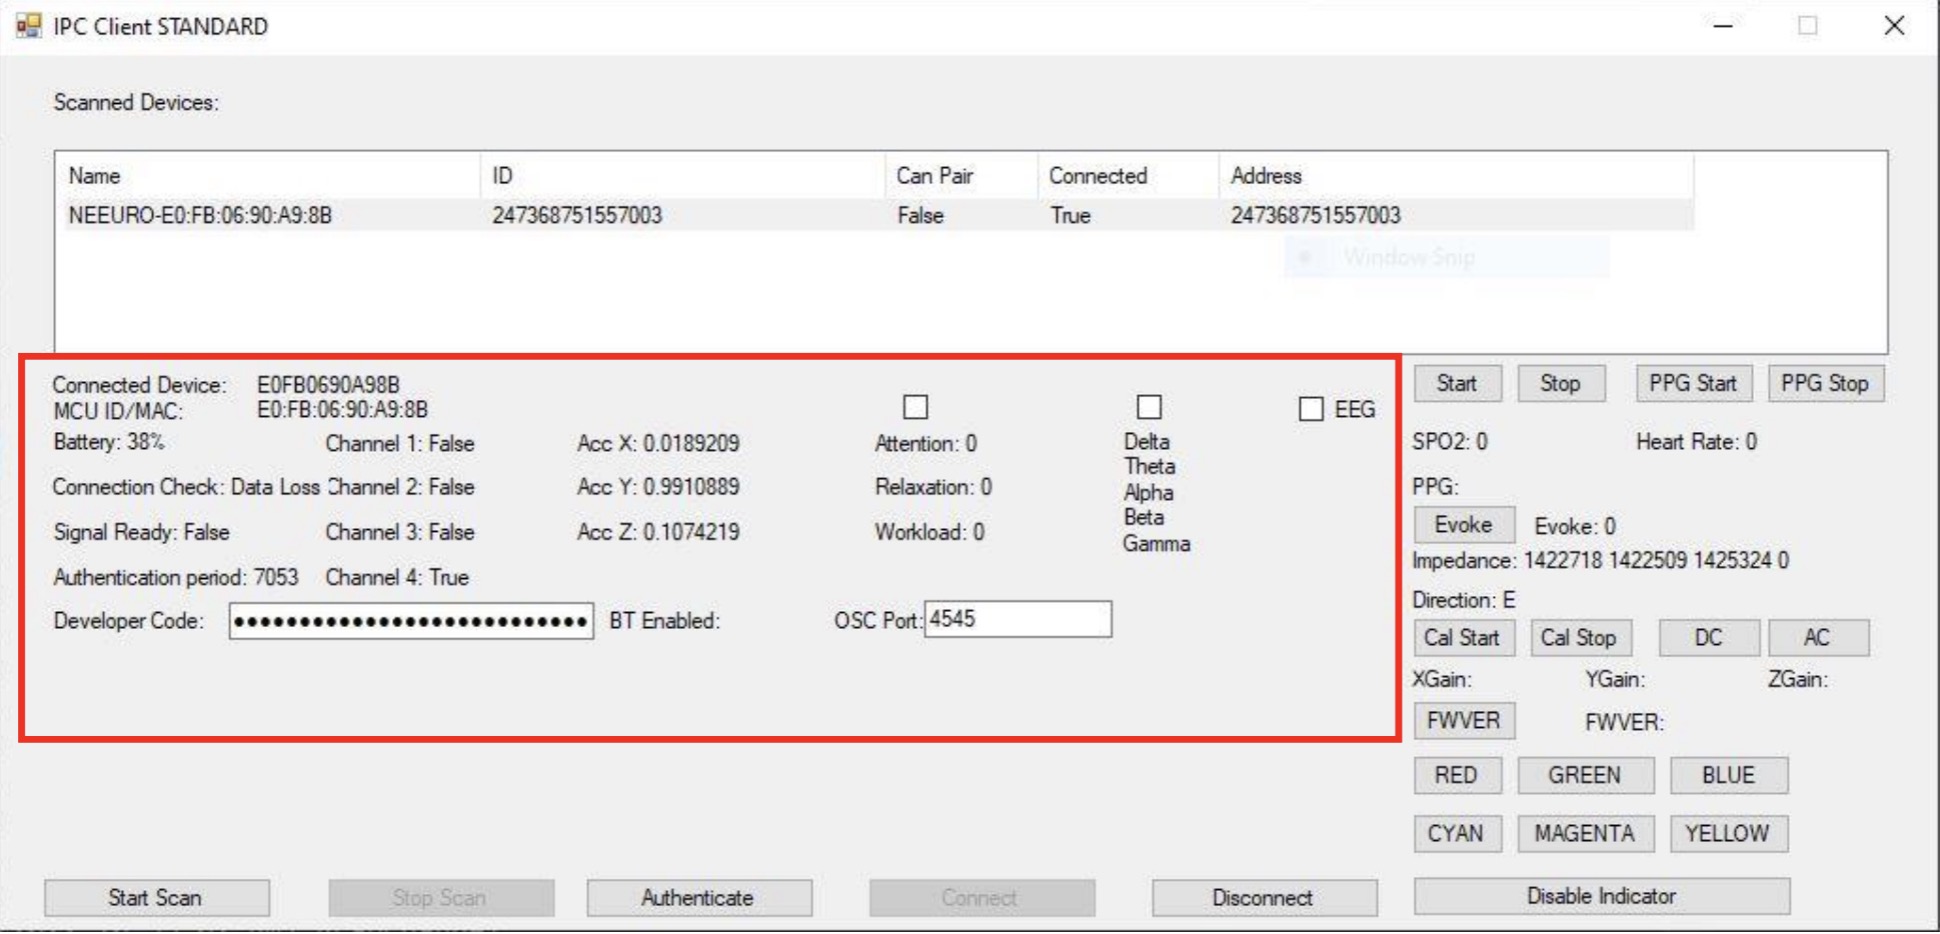Change indicator color to CYAN

1456,833
